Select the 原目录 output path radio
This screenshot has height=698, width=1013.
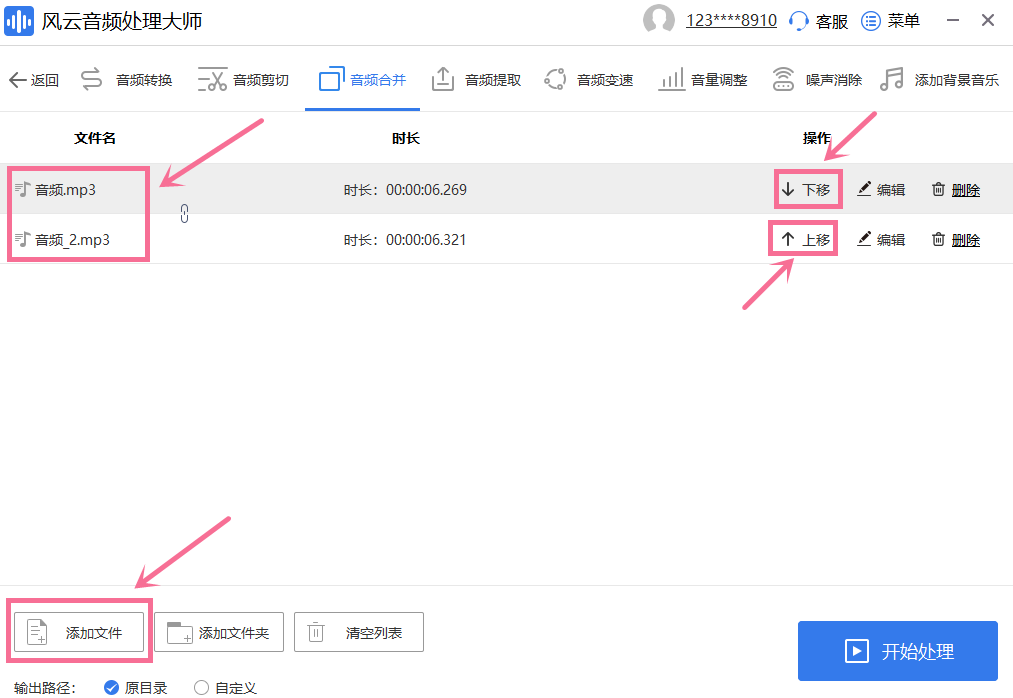112,688
